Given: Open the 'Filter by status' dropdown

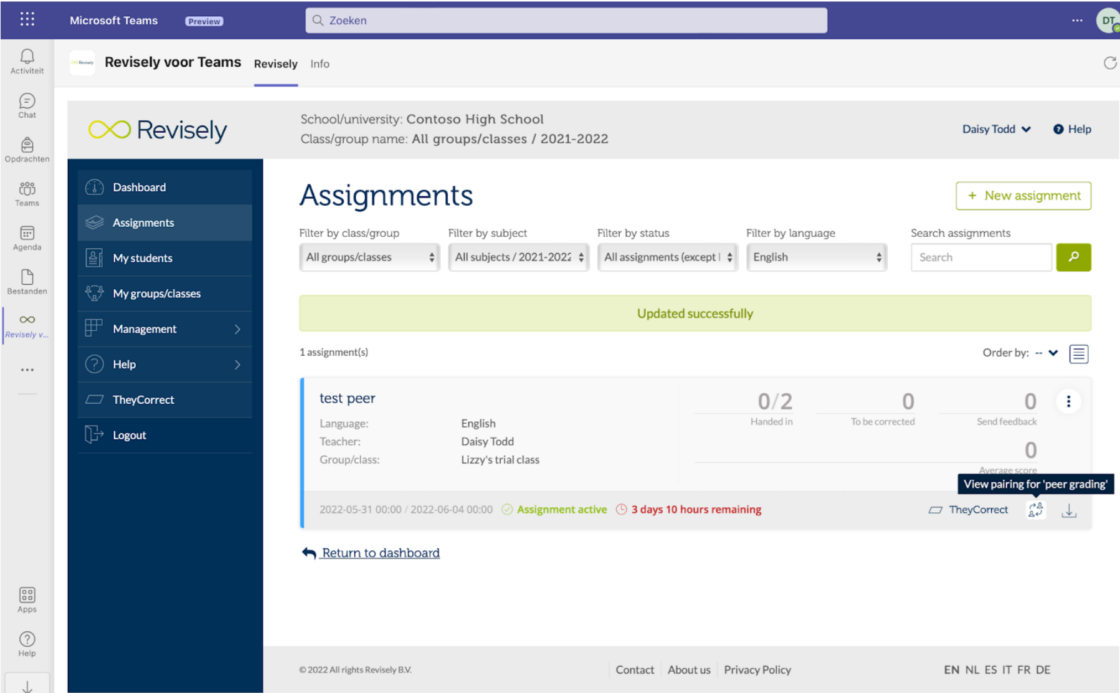Looking at the screenshot, I should pyautogui.click(x=667, y=257).
